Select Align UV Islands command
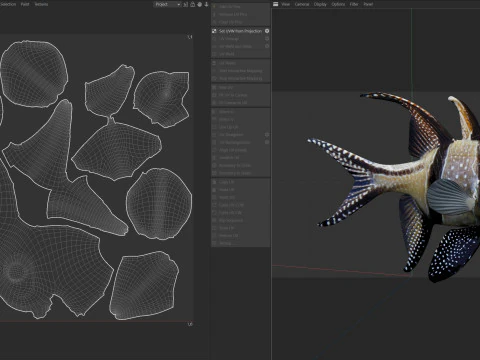 pos(240,150)
